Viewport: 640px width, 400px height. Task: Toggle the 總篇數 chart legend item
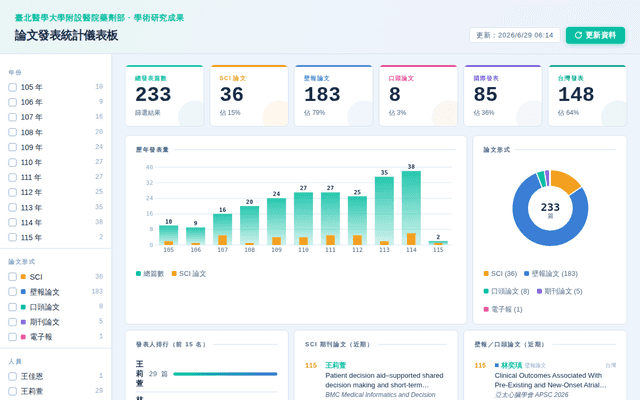[x=150, y=273]
